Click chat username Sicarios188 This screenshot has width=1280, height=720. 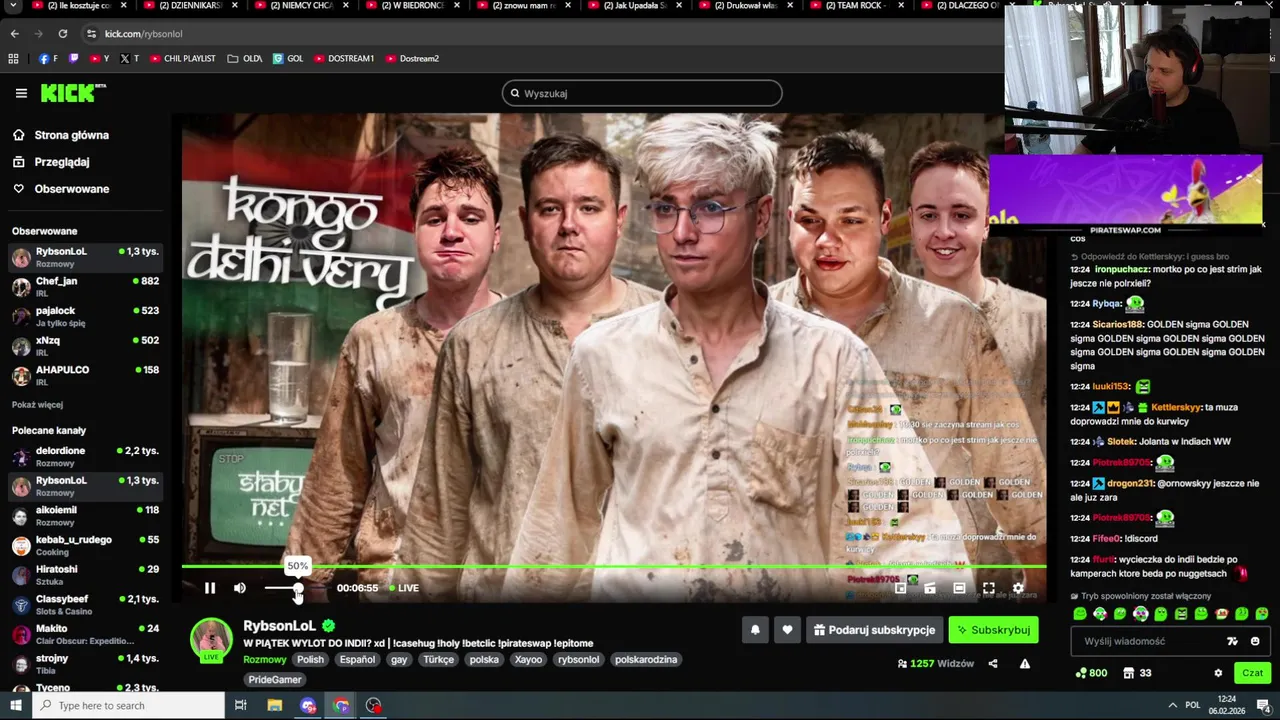coord(1117,325)
